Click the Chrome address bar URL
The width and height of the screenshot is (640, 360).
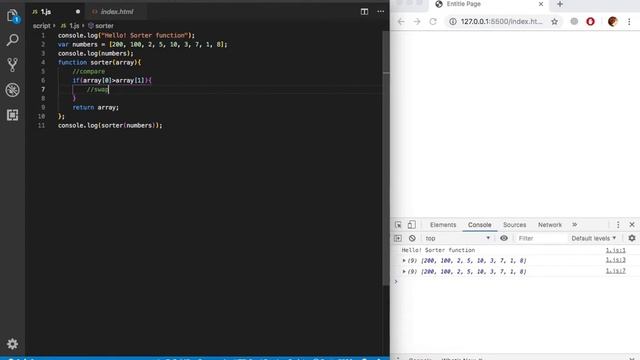pos(502,22)
